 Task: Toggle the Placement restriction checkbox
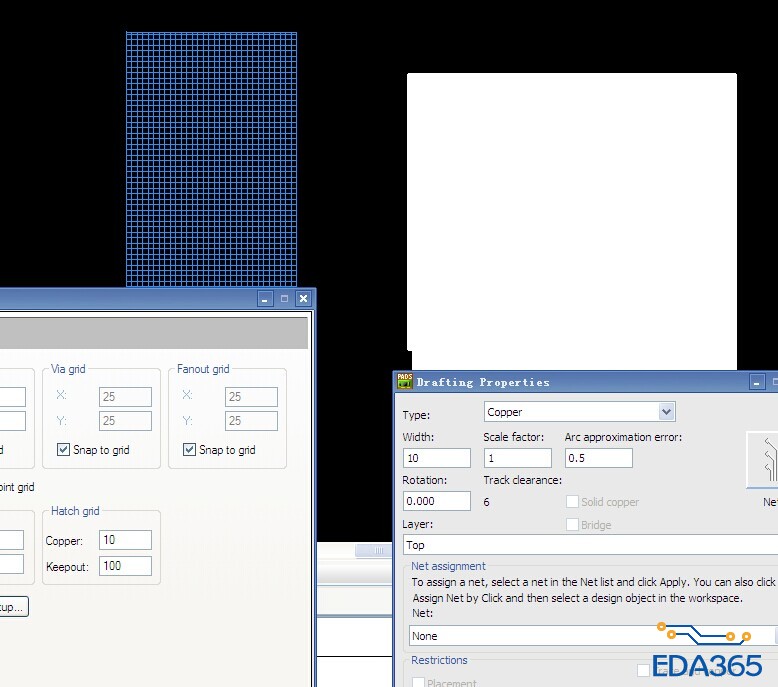pyautogui.click(x=418, y=683)
